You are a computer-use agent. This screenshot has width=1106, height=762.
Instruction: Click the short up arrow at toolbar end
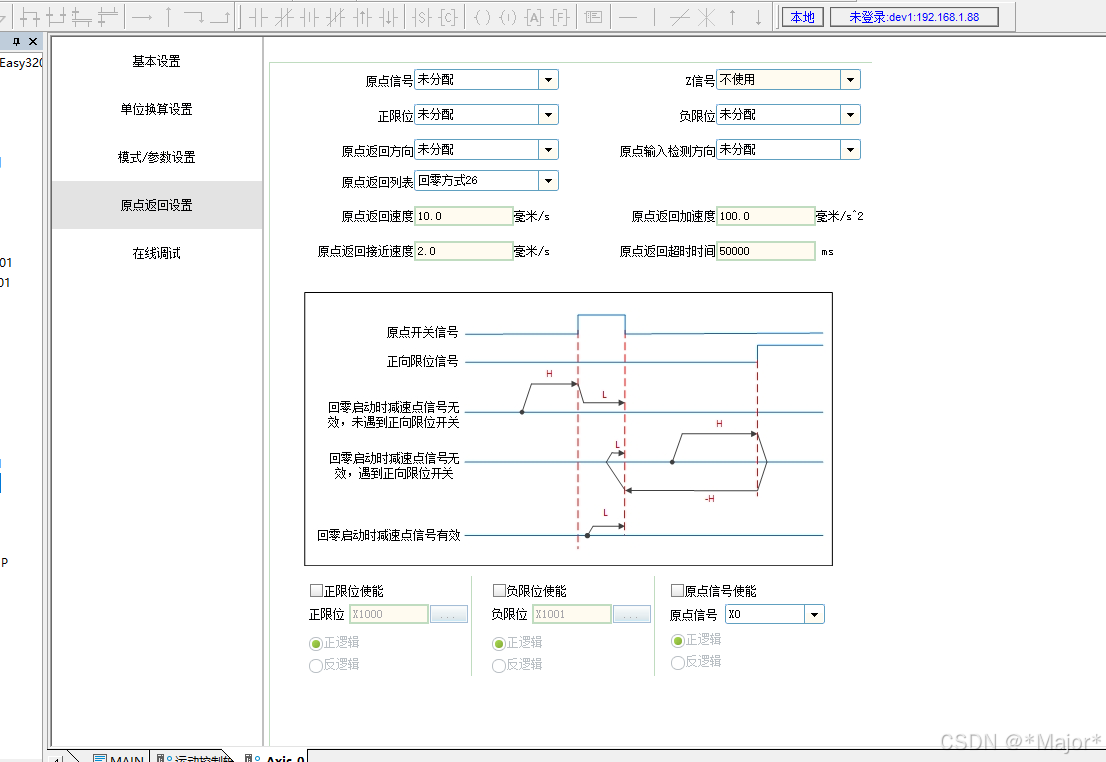point(732,17)
